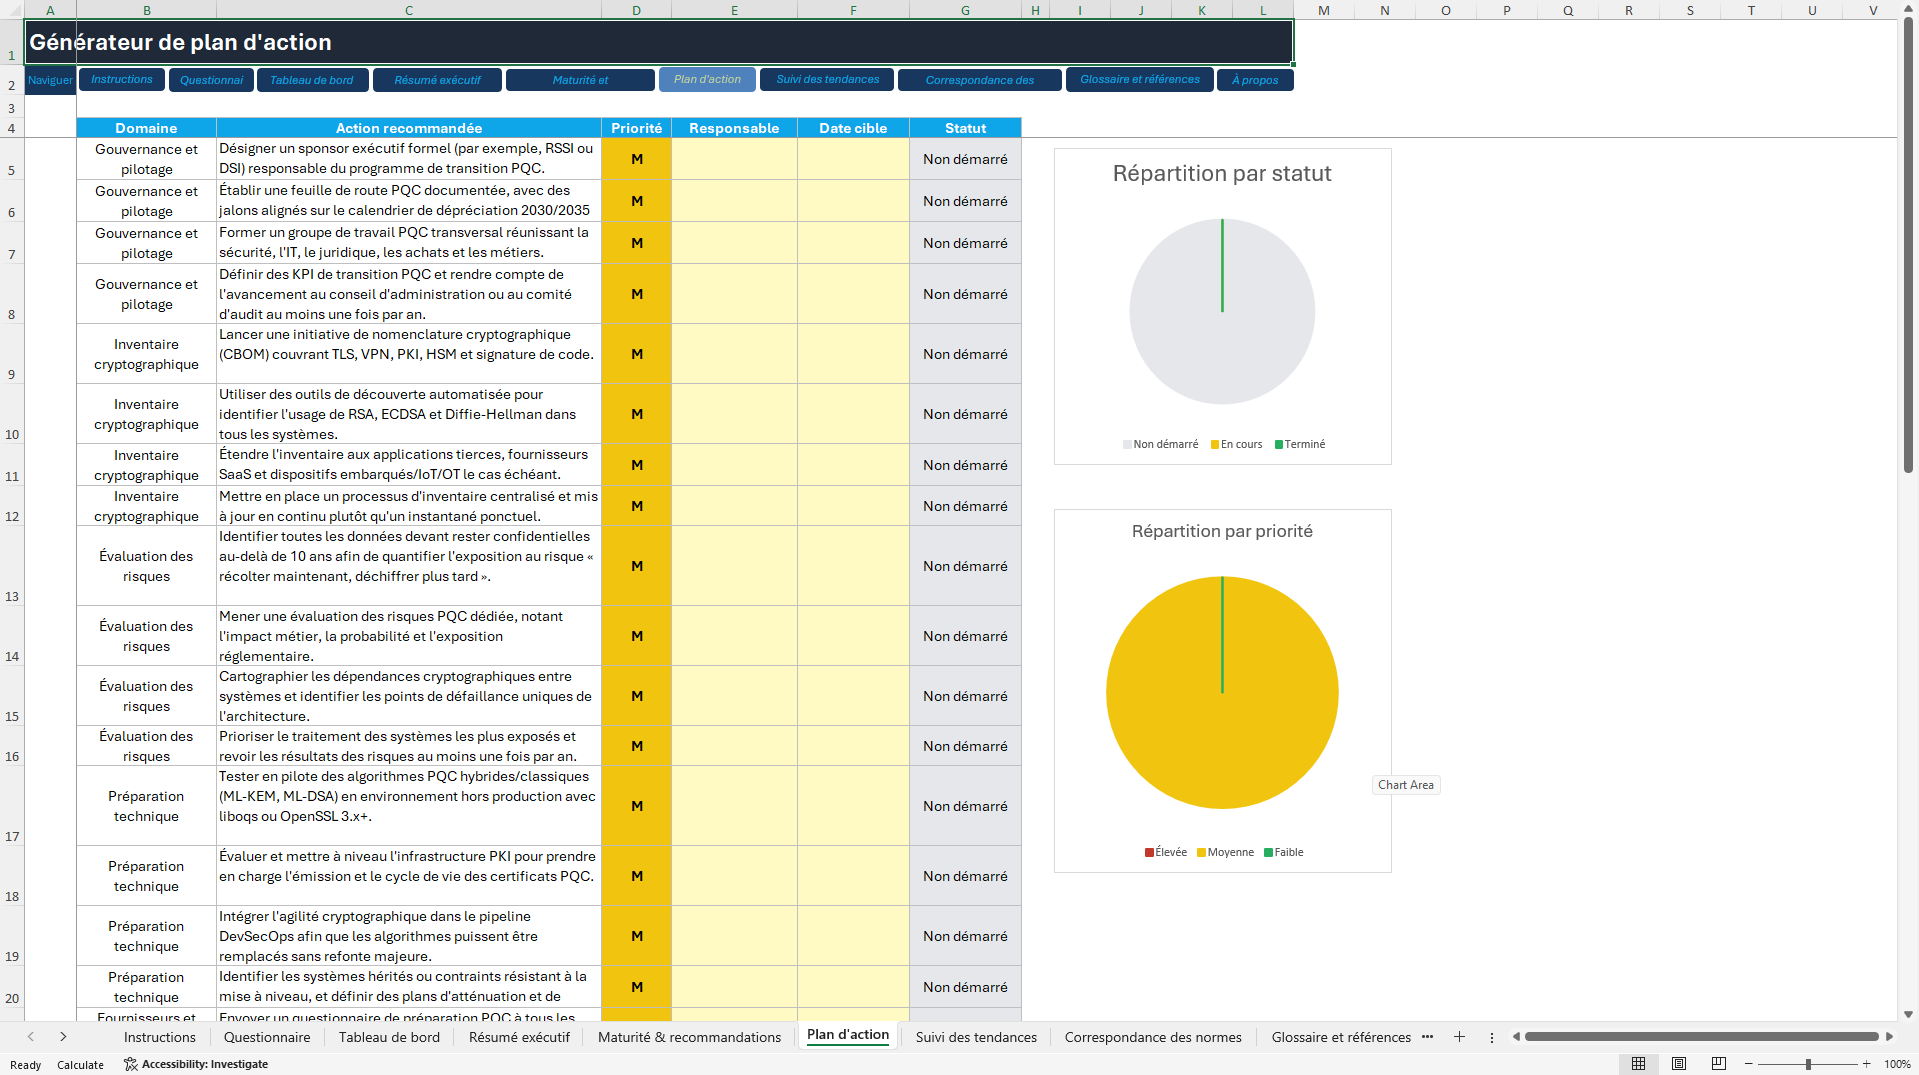1919x1075 pixels.
Task: Select Suivi des tendances sheet tab
Action: tap(976, 1037)
